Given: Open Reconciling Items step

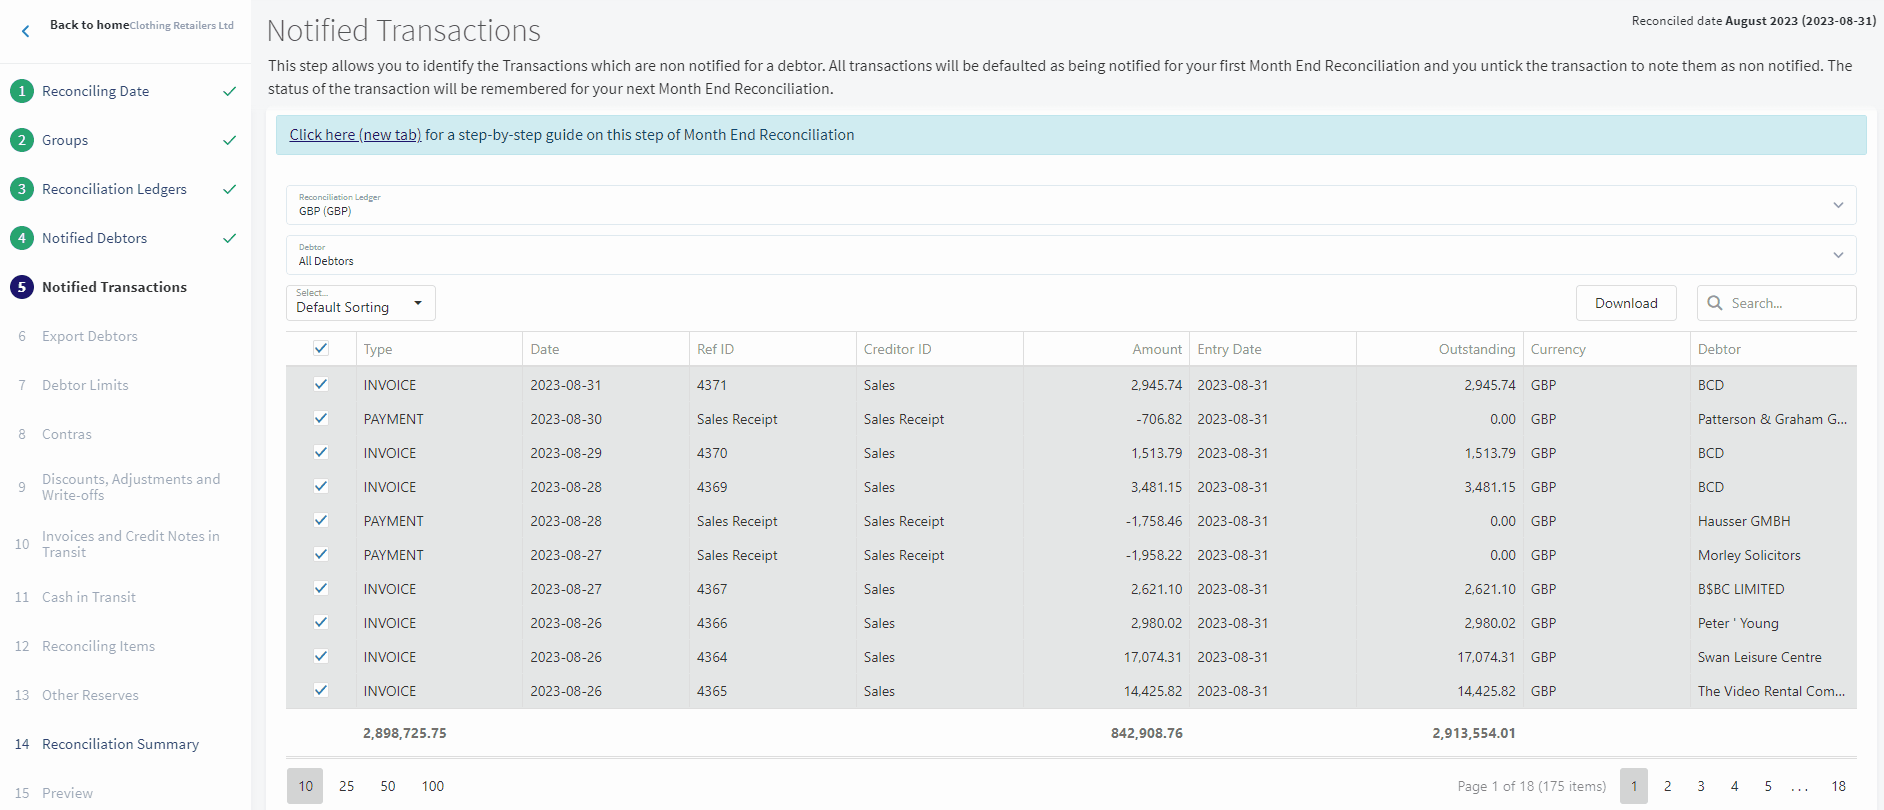Looking at the screenshot, I should coord(98,646).
